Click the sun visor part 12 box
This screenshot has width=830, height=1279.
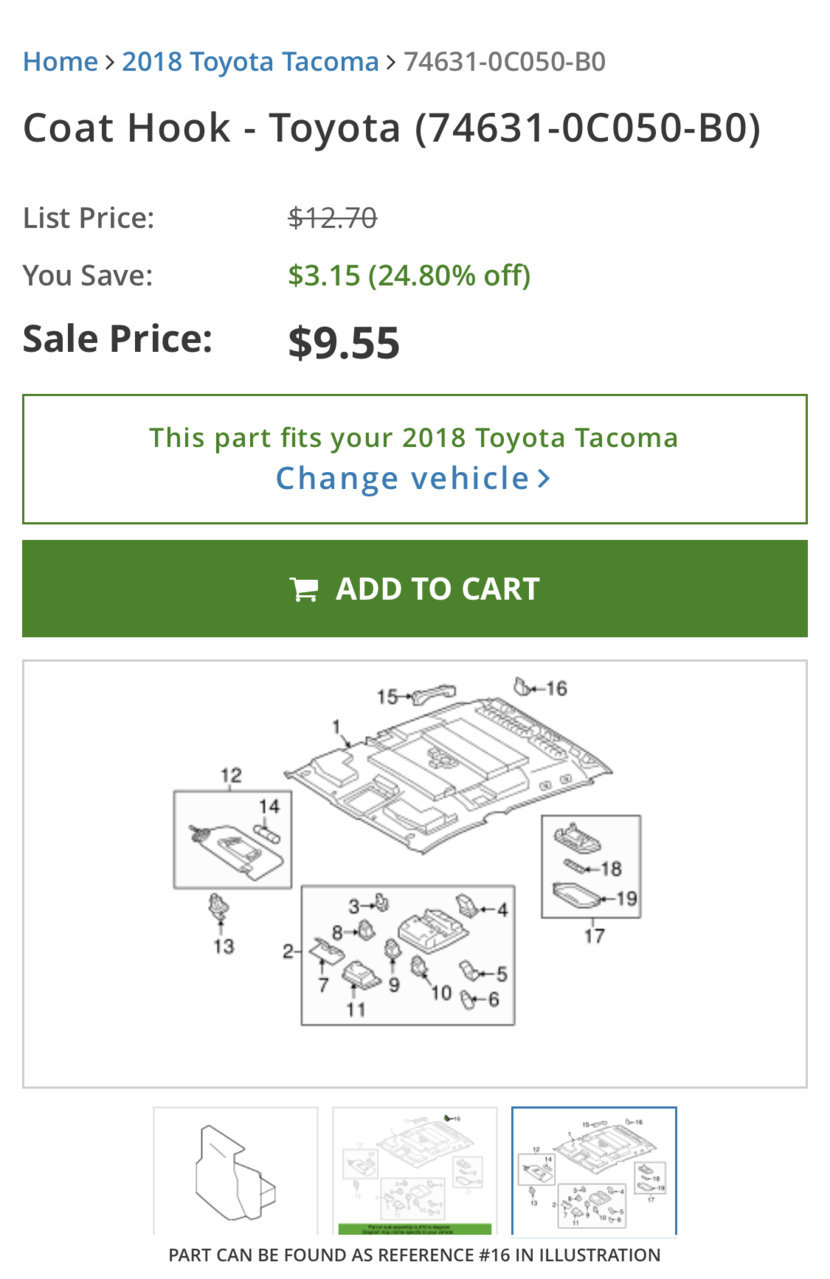(233, 839)
